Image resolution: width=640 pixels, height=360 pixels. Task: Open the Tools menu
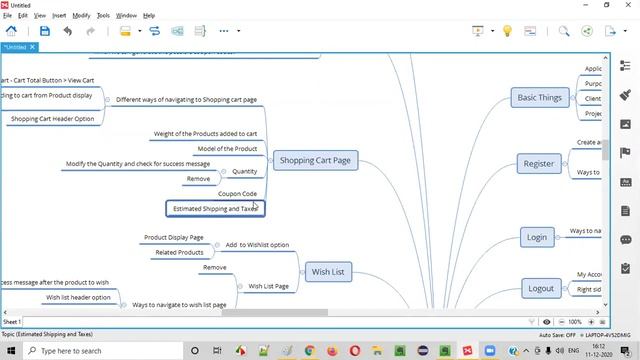[x=103, y=16]
